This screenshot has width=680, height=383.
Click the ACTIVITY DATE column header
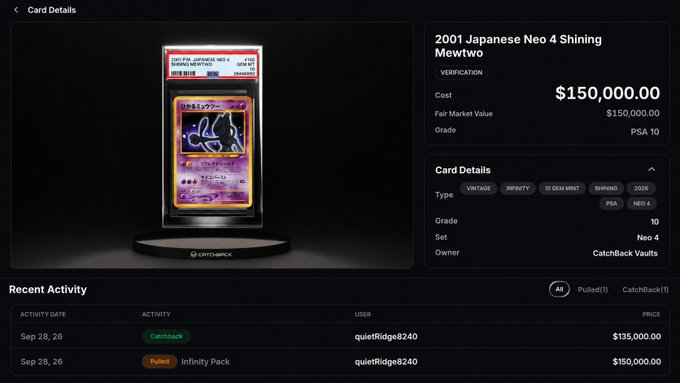point(43,314)
